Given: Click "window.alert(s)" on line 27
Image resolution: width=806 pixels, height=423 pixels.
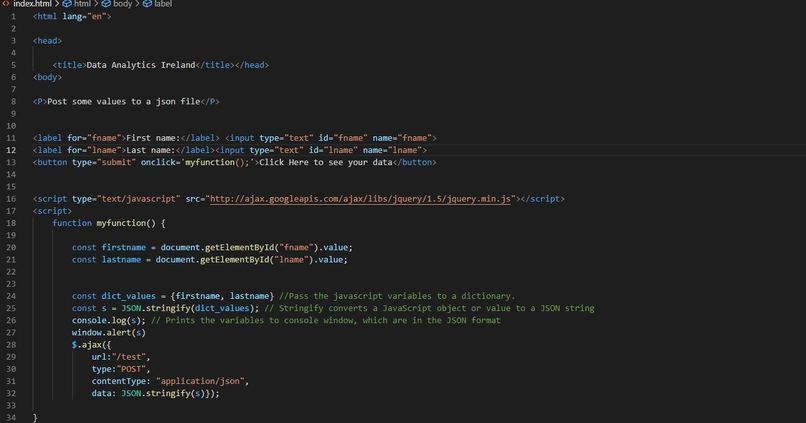Looking at the screenshot, I should 108,332.
